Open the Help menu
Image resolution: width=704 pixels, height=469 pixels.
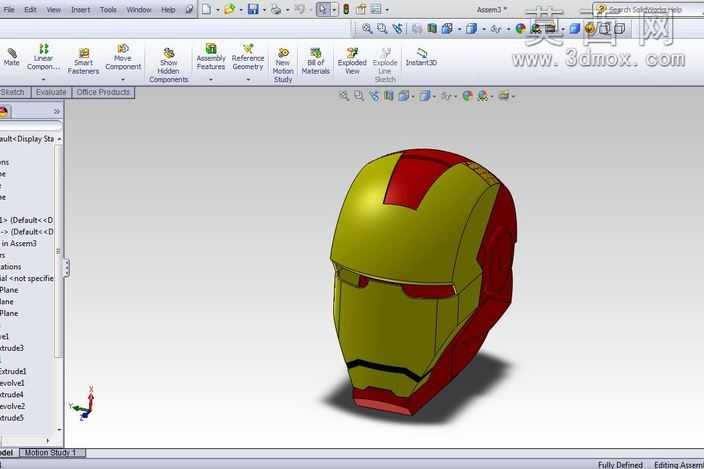tap(168, 9)
